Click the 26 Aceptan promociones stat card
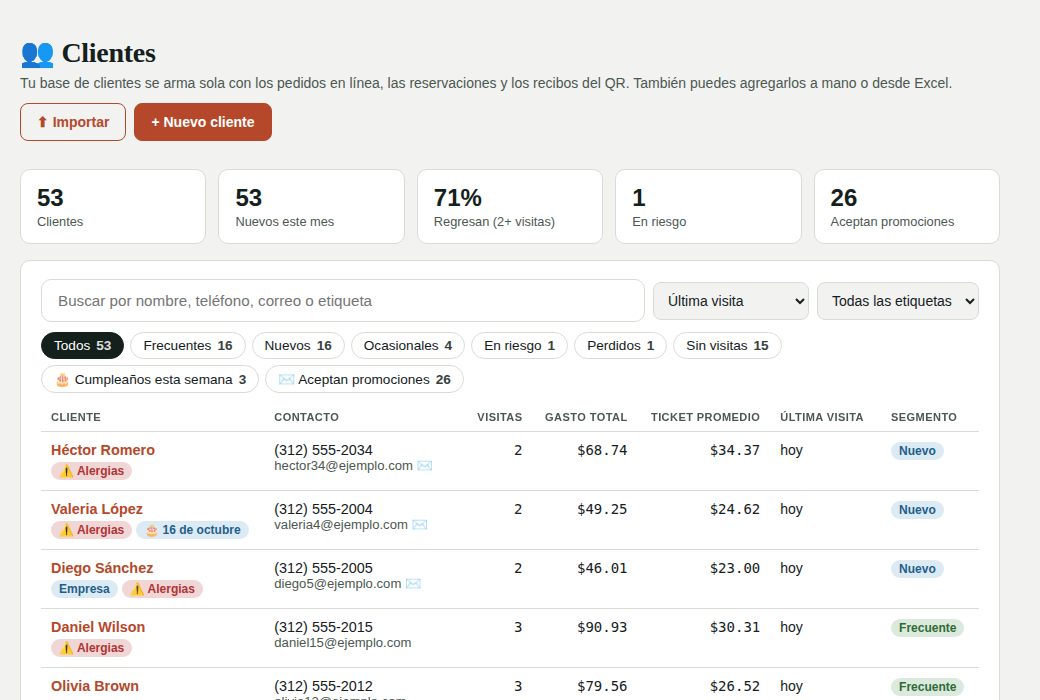 907,206
